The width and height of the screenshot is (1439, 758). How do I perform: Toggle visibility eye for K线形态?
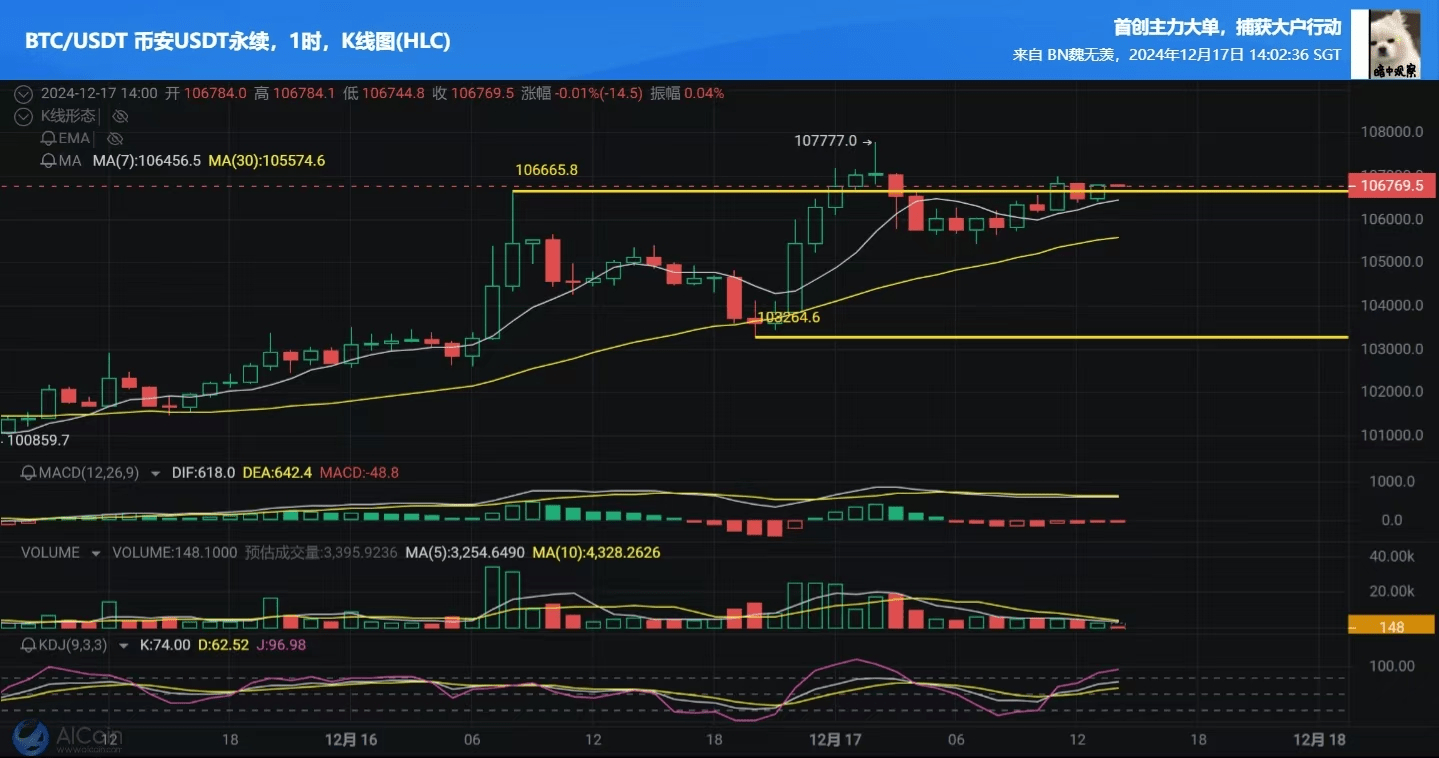(120, 116)
